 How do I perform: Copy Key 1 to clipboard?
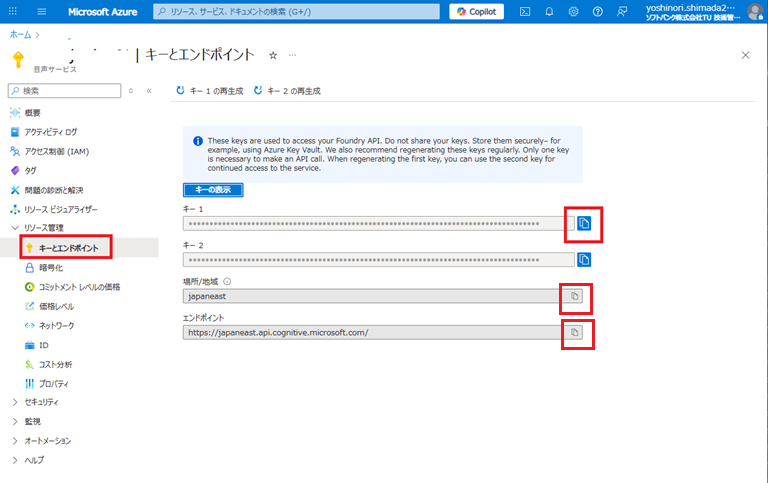click(x=584, y=224)
